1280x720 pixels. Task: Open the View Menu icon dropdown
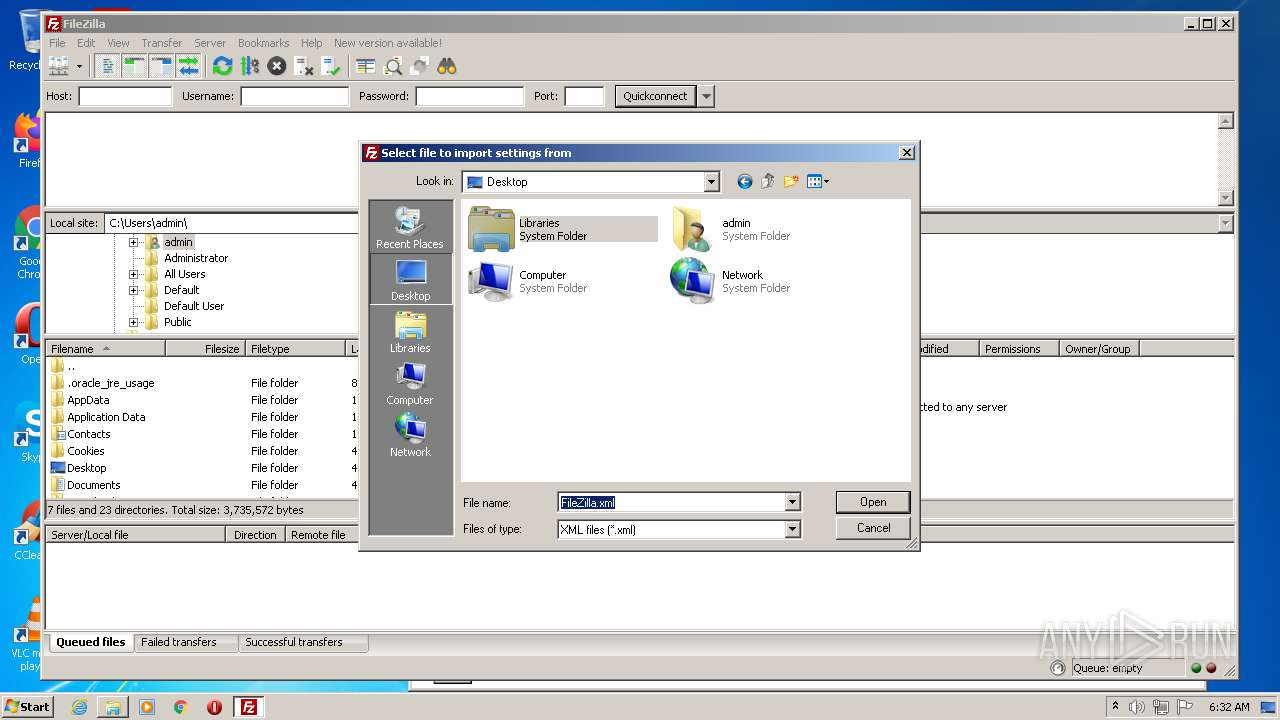pyautogui.click(x=818, y=181)
